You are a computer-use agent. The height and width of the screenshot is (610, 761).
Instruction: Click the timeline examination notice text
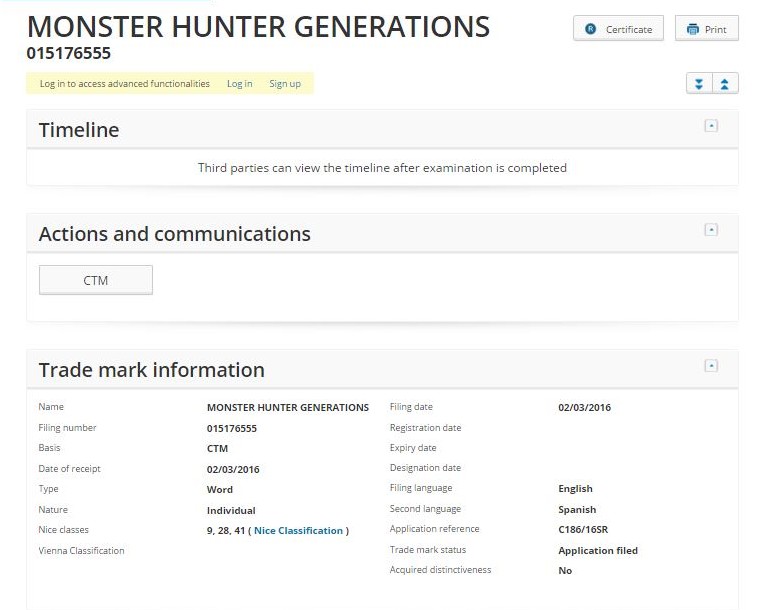click(x=382, y=168)
